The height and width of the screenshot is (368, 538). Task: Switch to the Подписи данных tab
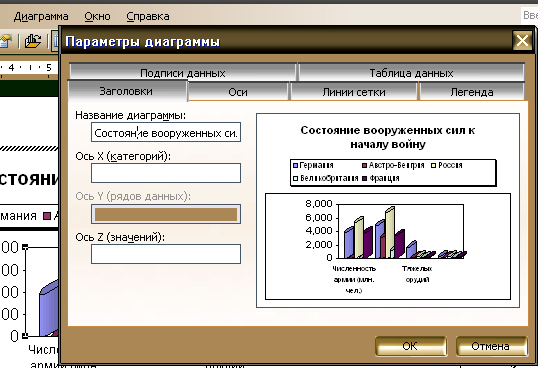click(x=183, y=73)
